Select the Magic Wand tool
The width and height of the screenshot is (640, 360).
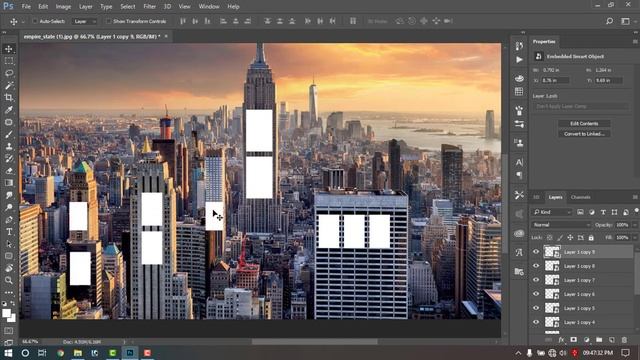(x=9, y=85)
